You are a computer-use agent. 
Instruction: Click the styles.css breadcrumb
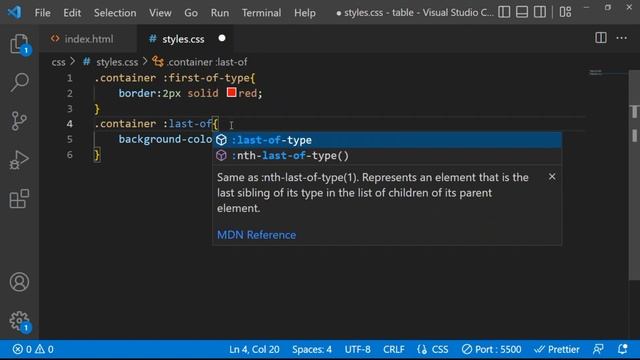pyautogui.click(x=117, y=62)
